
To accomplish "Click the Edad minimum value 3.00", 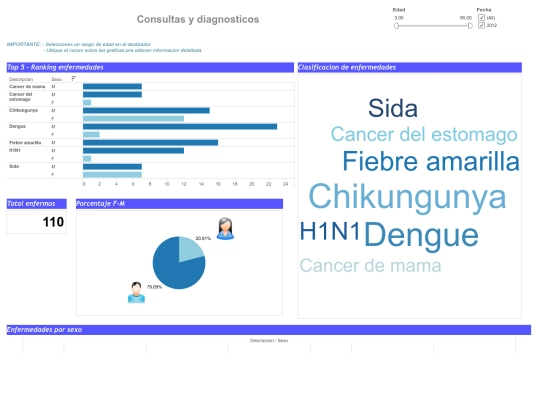I will coord(399,18).
